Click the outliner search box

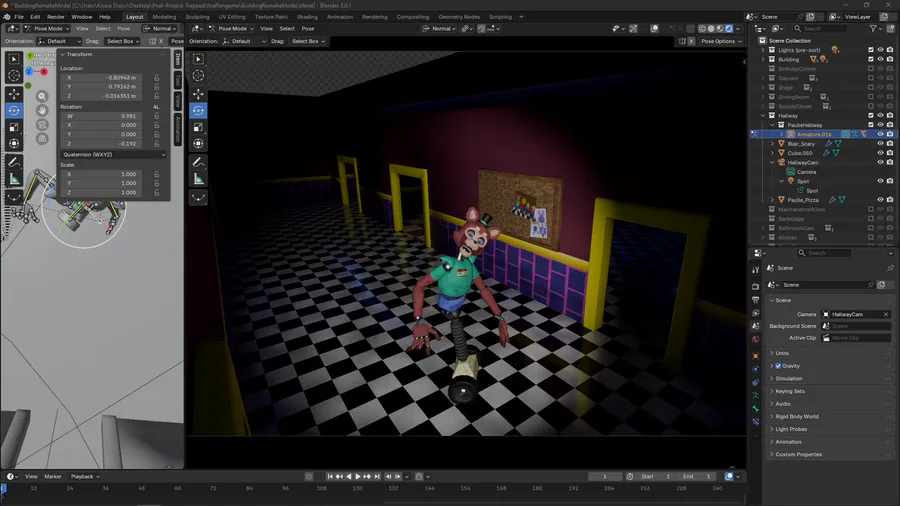click(x=820, y=28)
